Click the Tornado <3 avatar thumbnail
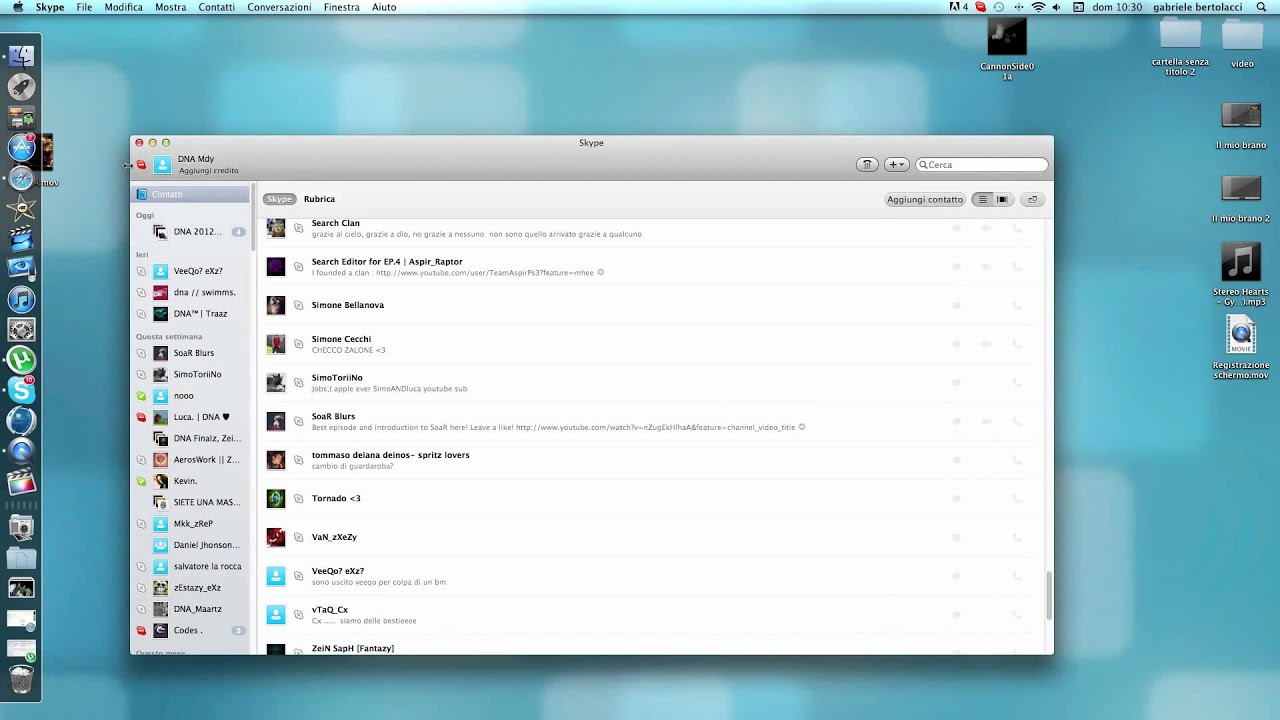The image size is (1280, 720). [x=276, y=498]
